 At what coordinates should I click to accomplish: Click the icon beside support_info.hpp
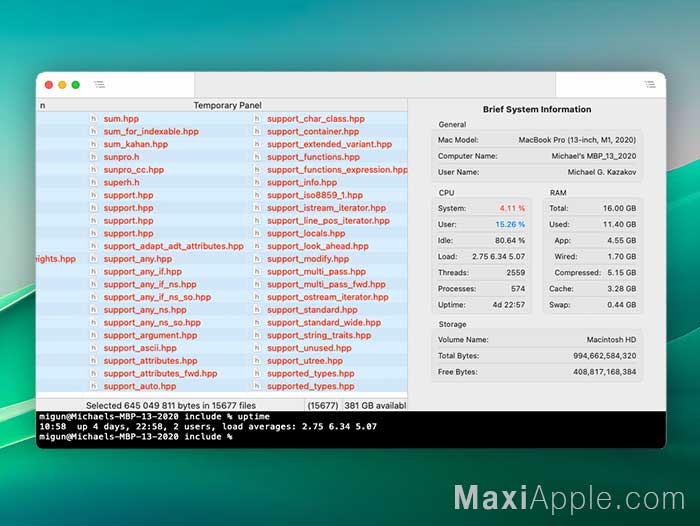click(257, 182)
